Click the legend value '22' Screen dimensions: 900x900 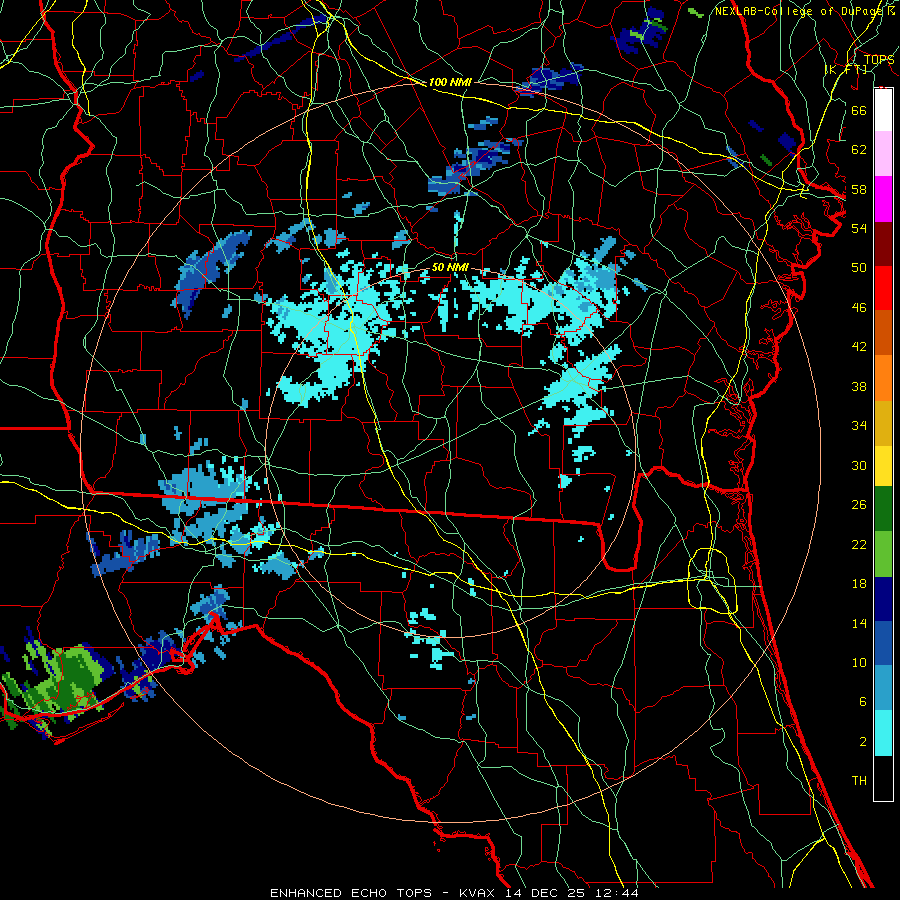pos(859,544)
